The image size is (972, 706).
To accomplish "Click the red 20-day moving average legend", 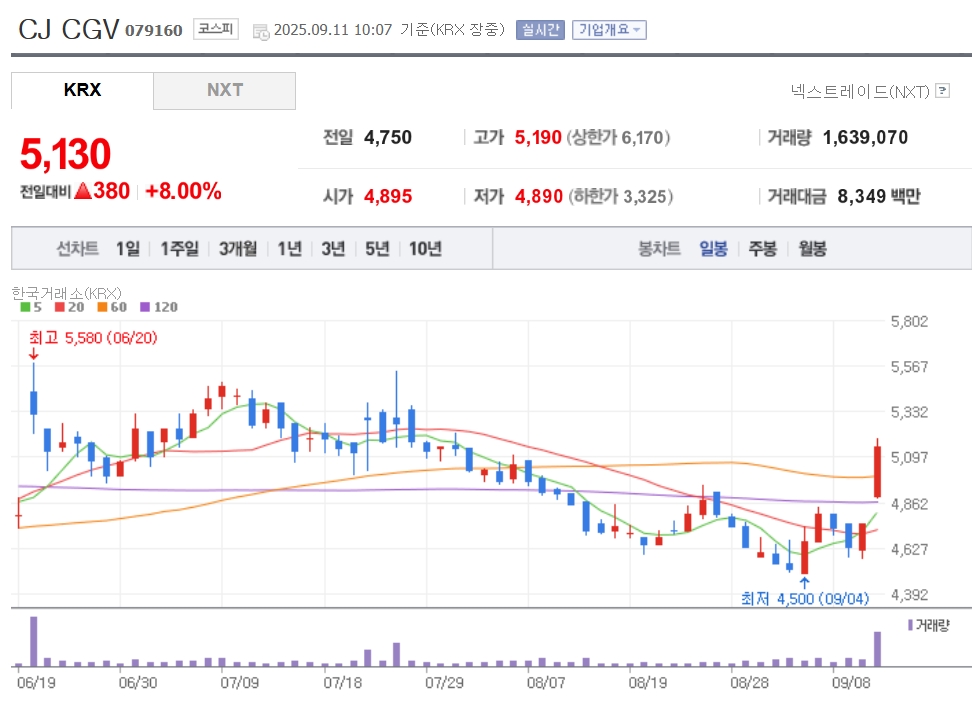I will point(69,307).
